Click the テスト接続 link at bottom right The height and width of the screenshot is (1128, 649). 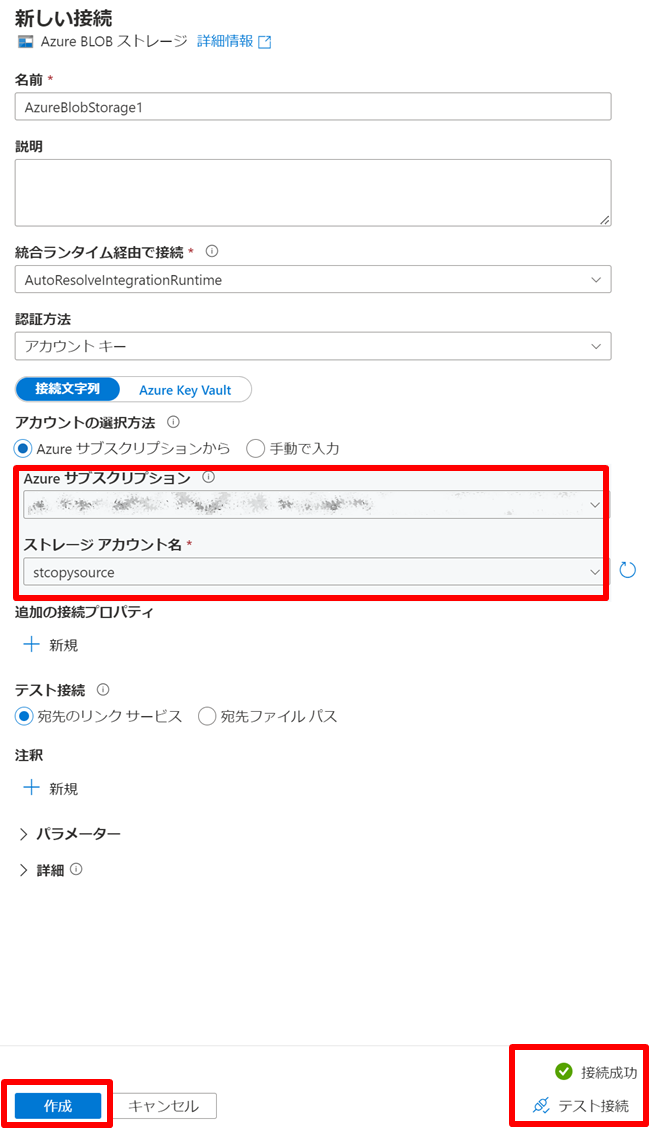(x=581, y=1106)
